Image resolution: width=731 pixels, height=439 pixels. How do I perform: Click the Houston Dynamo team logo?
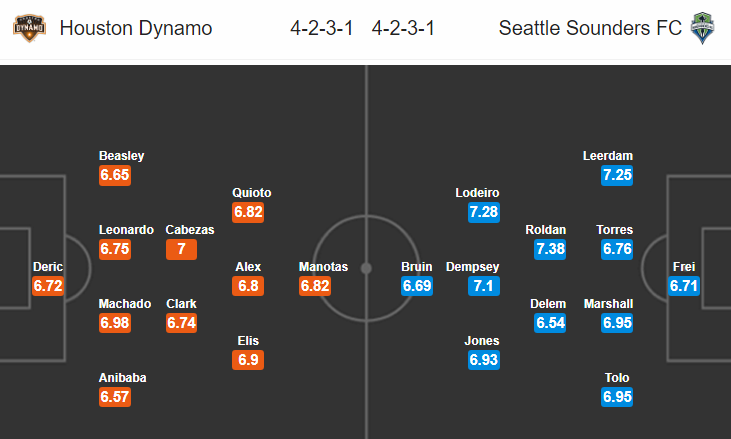click(x=28, y=27)
